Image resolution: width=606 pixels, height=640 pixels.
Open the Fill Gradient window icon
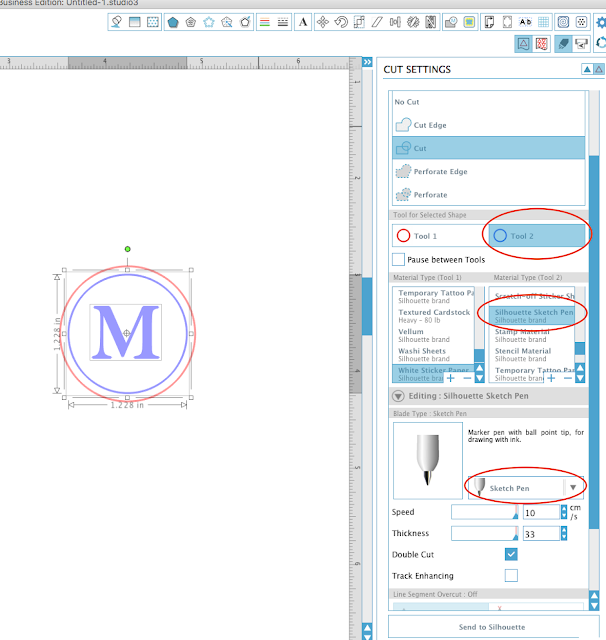[x=135, y=22]
